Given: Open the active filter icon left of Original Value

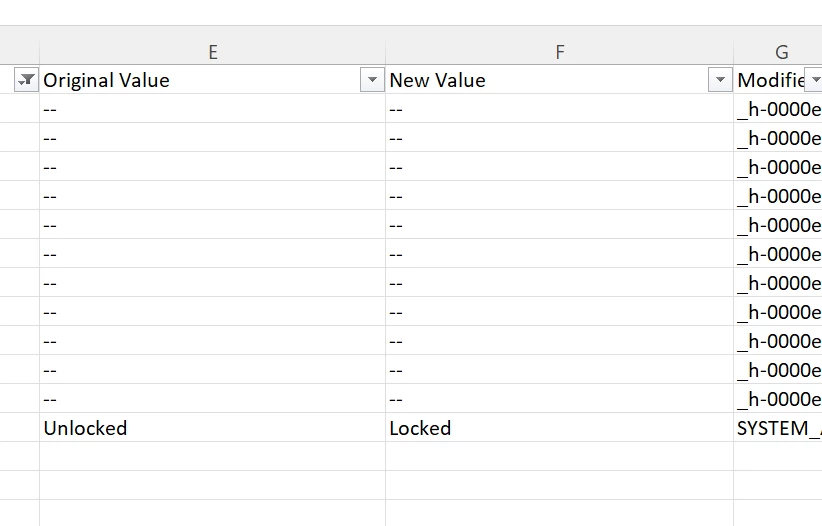Looking at the screenshot, I should click(26, 80).
